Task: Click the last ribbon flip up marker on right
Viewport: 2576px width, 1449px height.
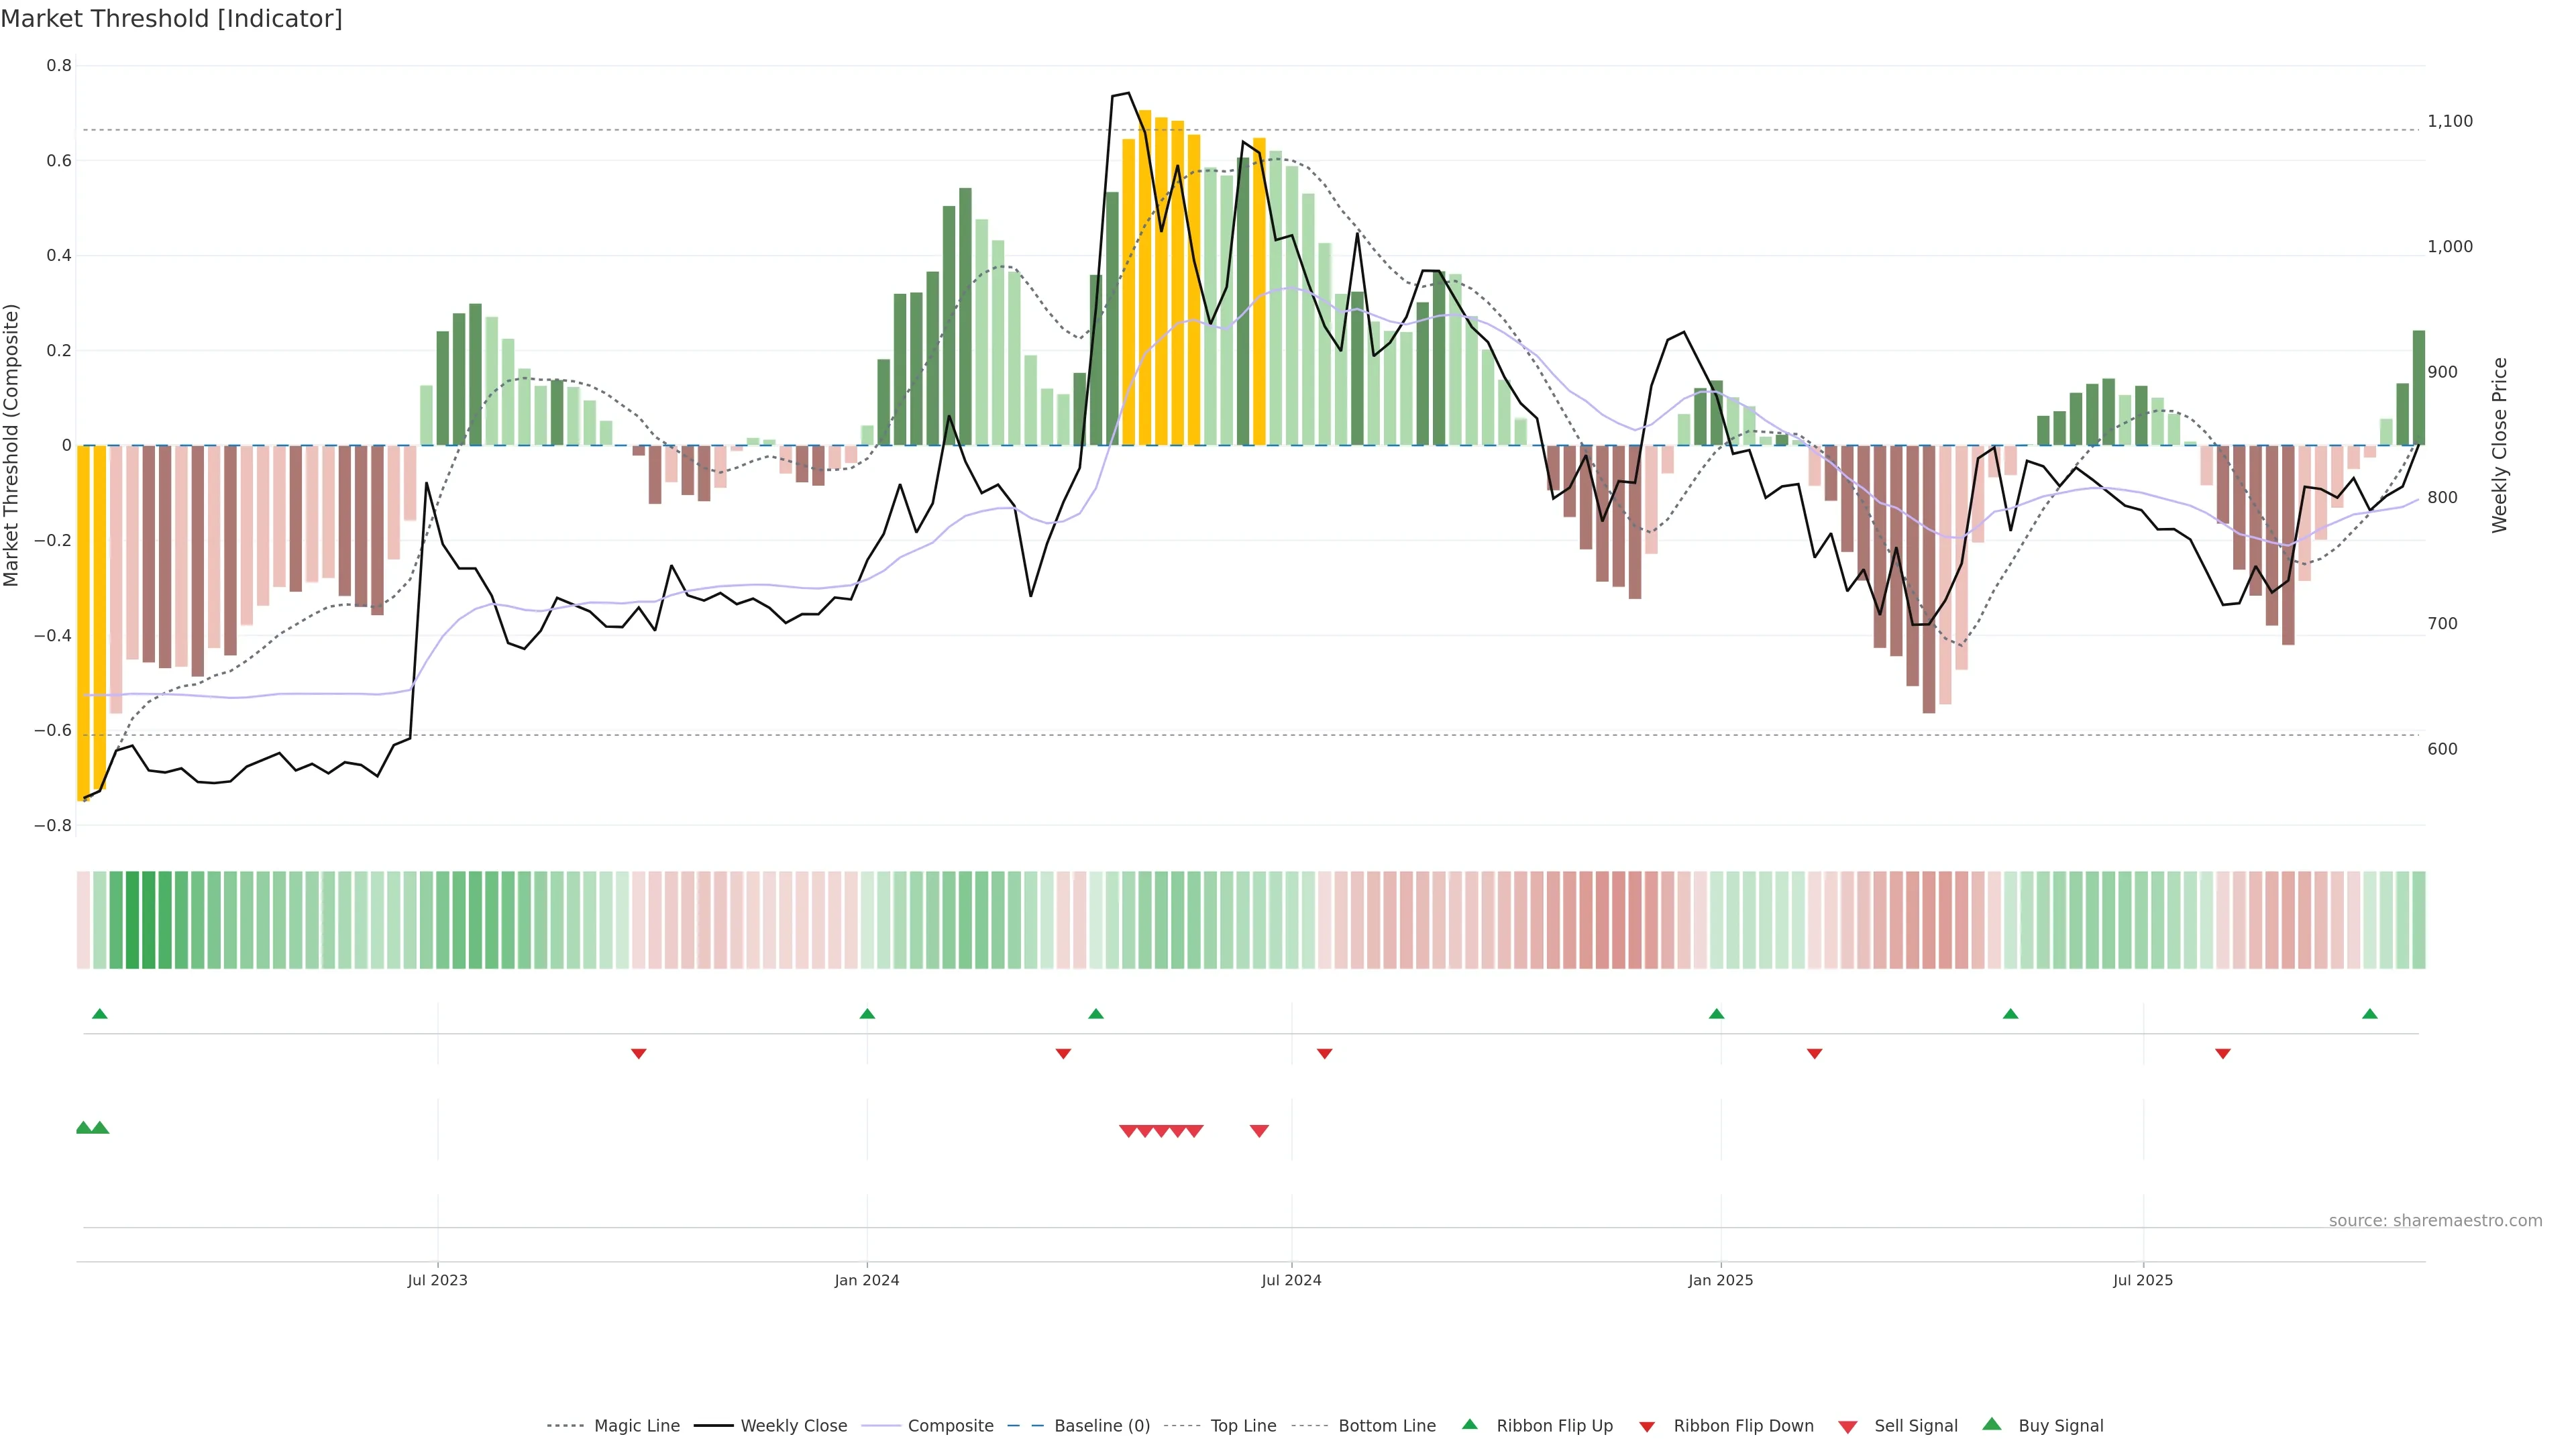Action: (2369, 1014)
